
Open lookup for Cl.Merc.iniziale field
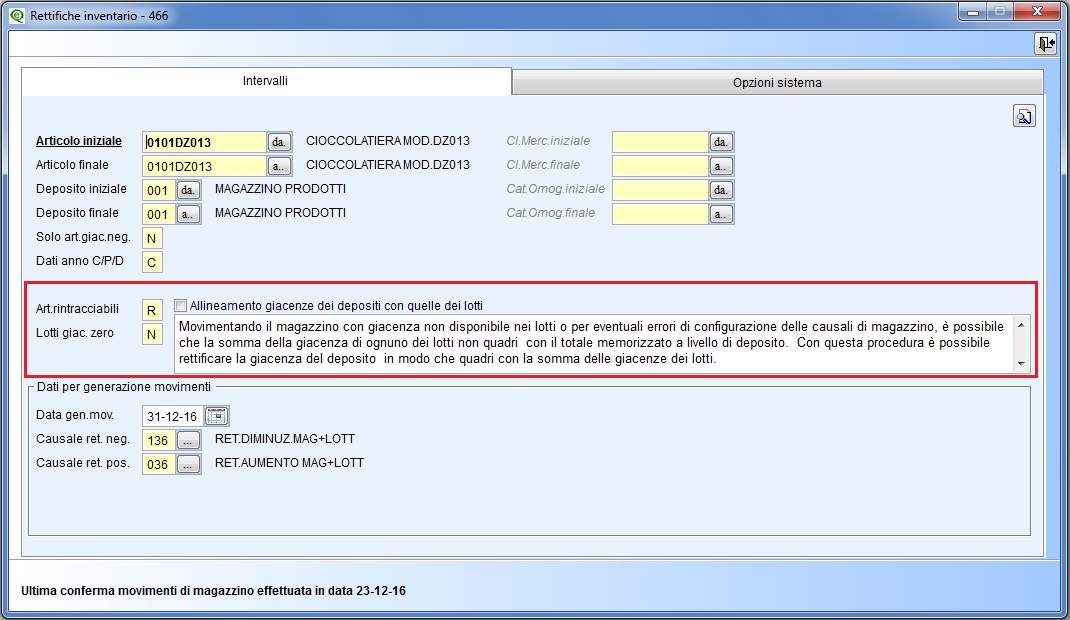coord(722,142)
